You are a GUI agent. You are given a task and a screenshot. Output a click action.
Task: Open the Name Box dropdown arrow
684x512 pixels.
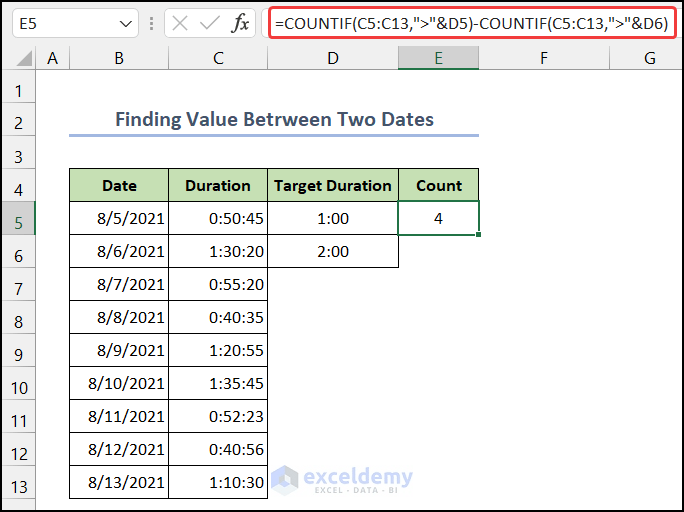coord(126,24)
